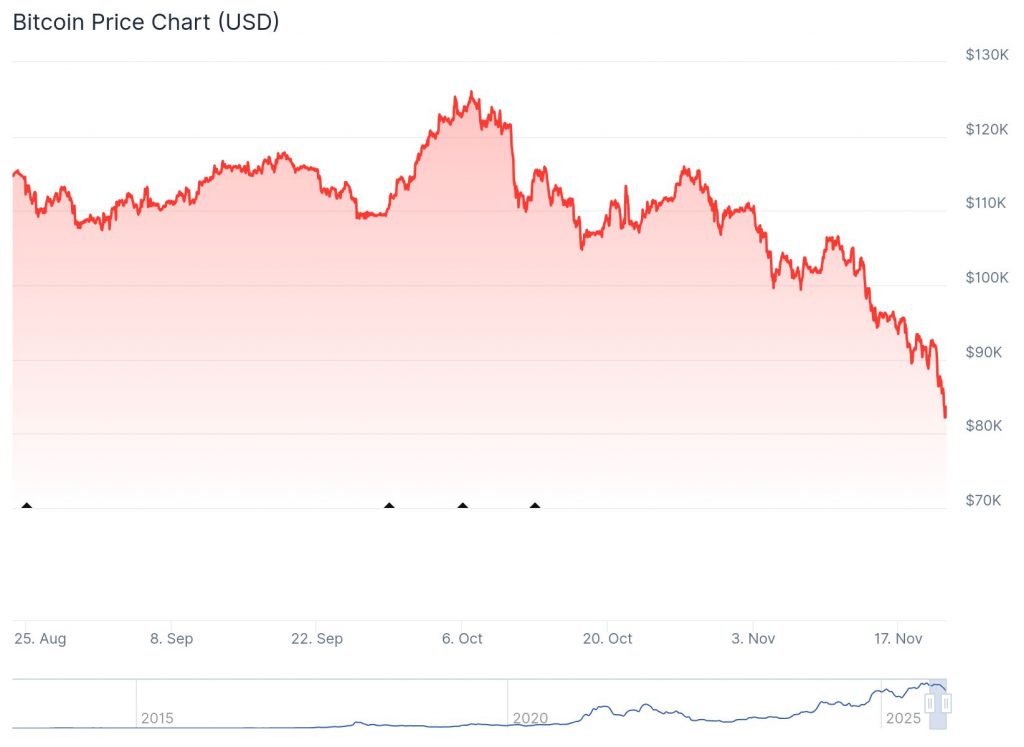This screenshot has height=747, width=1024.
Task: Click the Bitcoin Price Chart (USD) title
Action: point(146,21)
